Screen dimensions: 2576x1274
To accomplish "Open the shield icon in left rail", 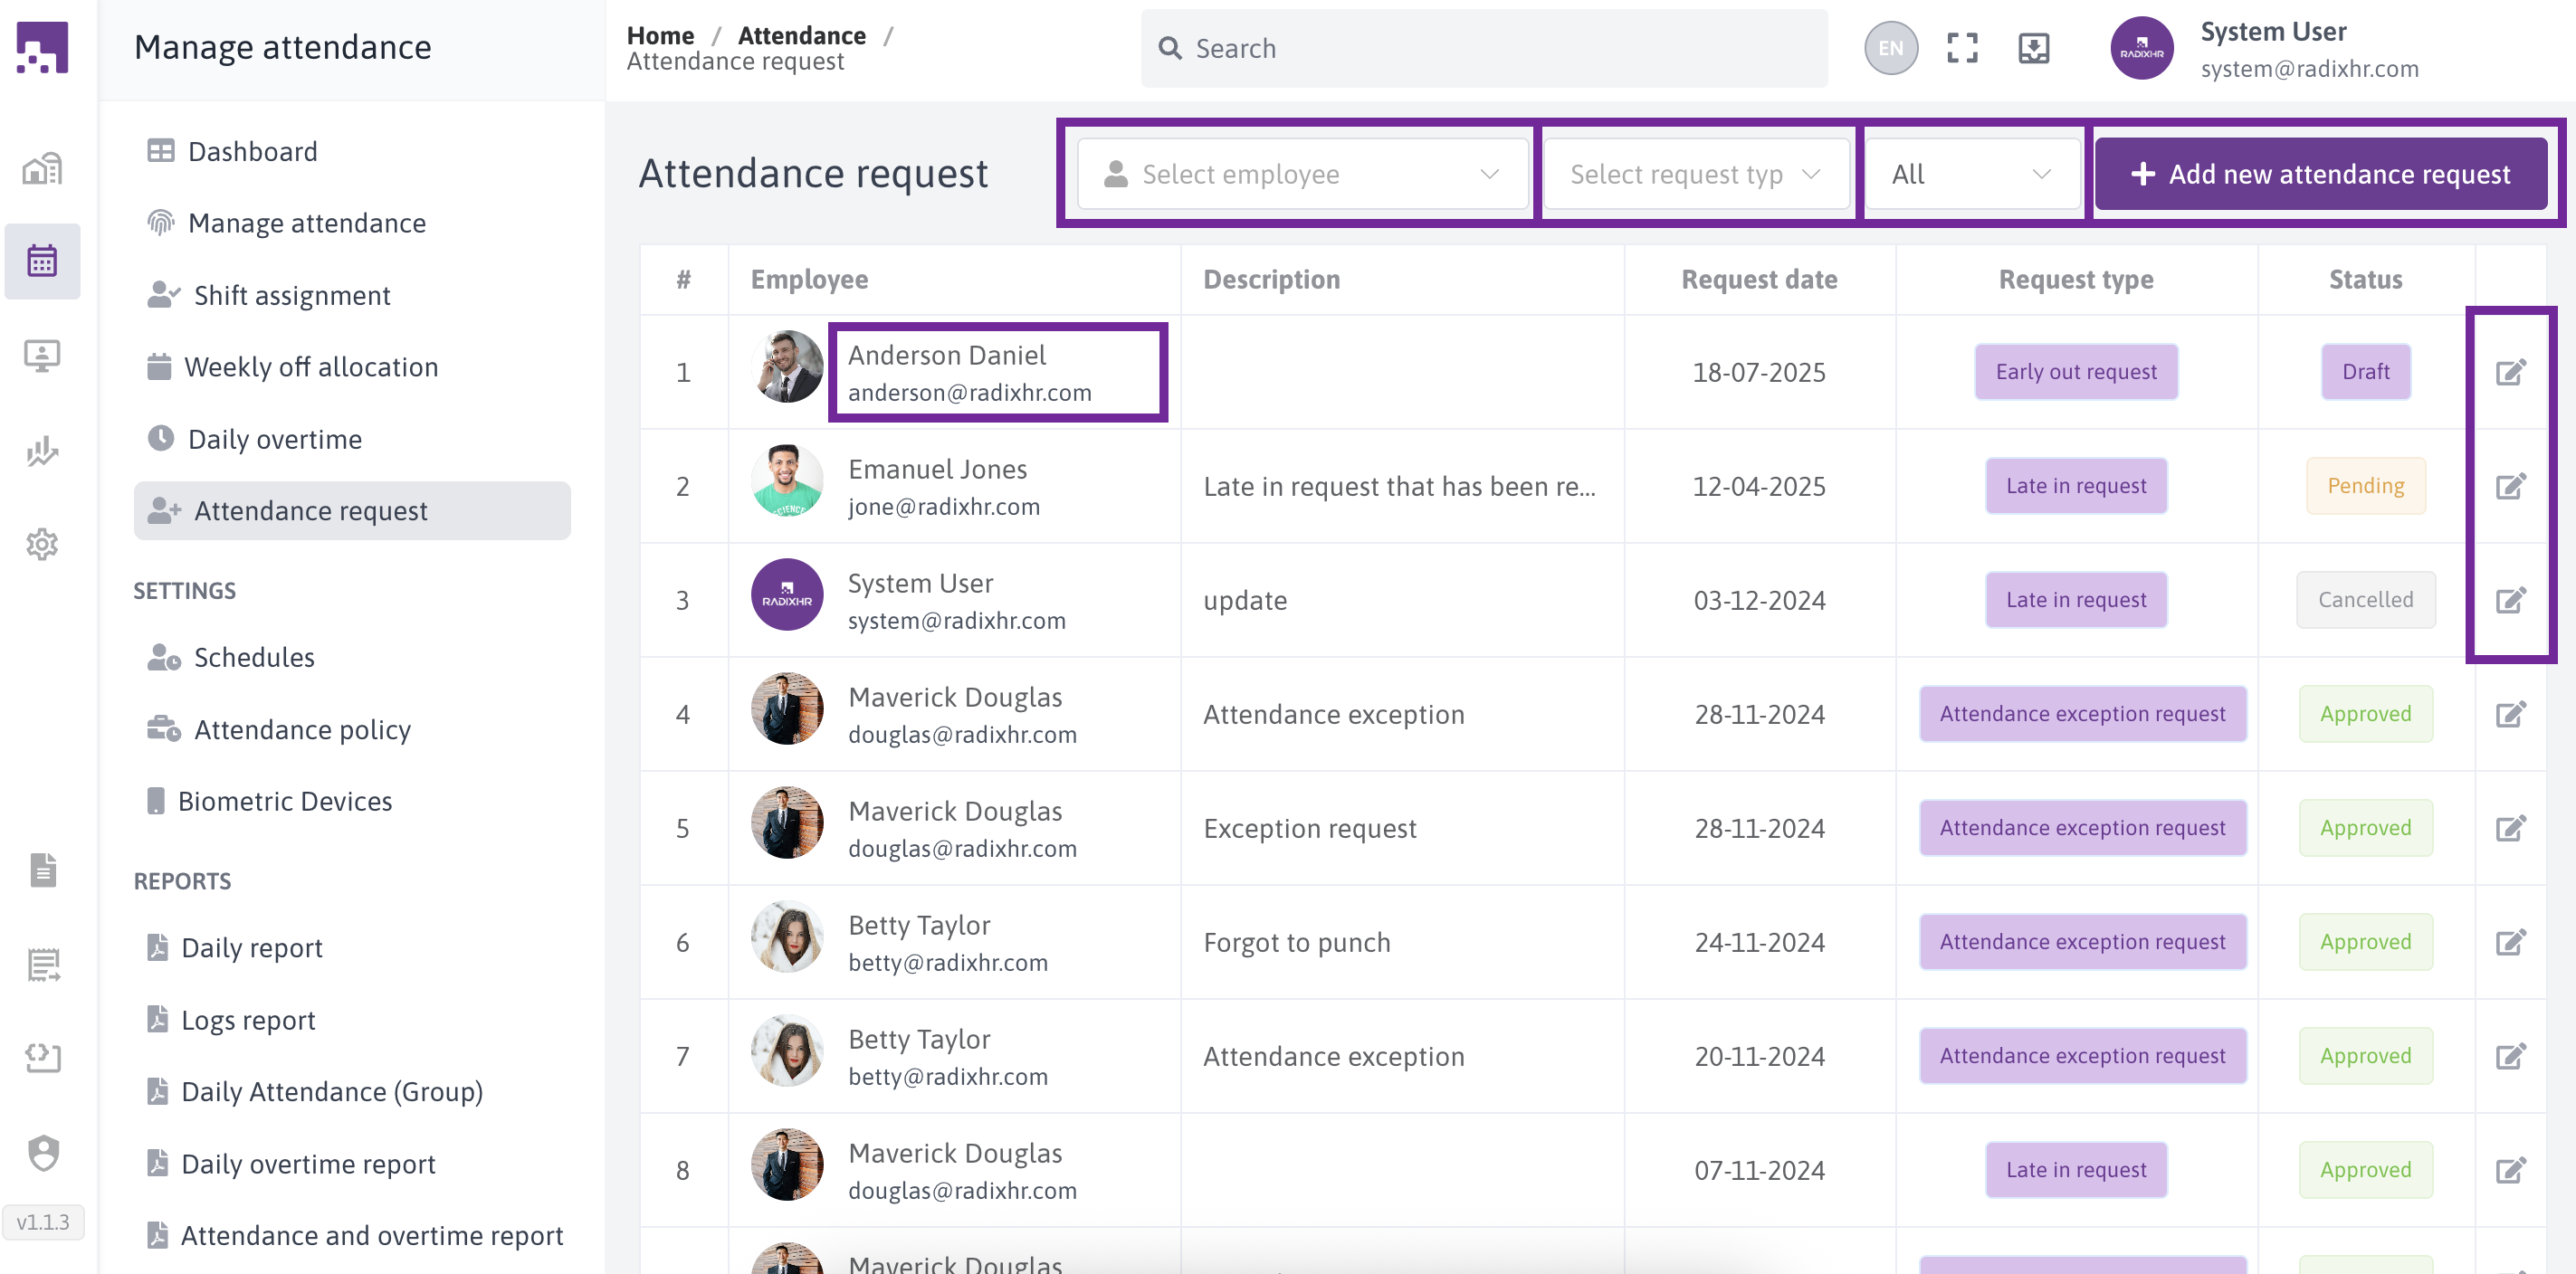I will (42, 1152).
